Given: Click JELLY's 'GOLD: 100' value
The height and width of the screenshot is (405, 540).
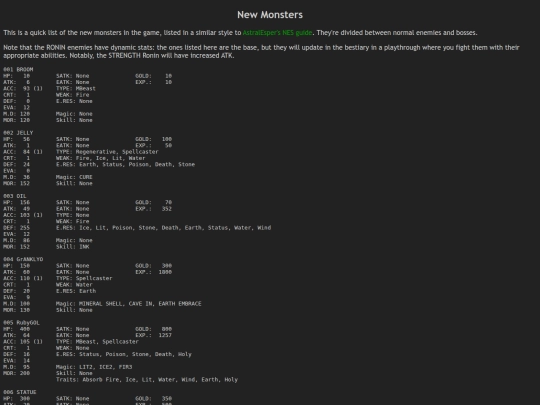Looking at the screenshot, I should point(154,139).
